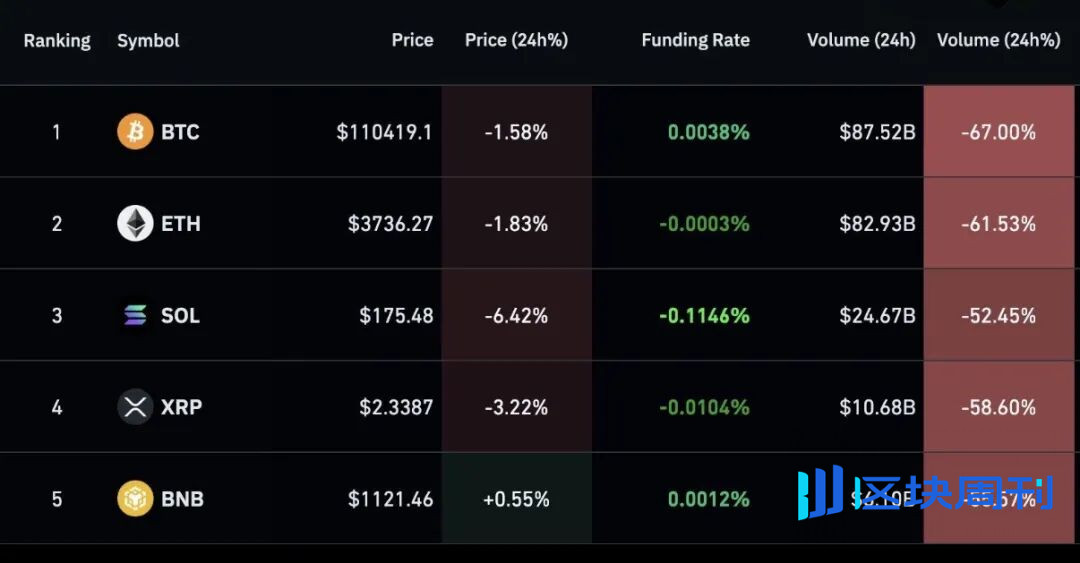1080x563 pixels.
Task: Sort by Volume (24h) header
Action: (x=861, y=41)
